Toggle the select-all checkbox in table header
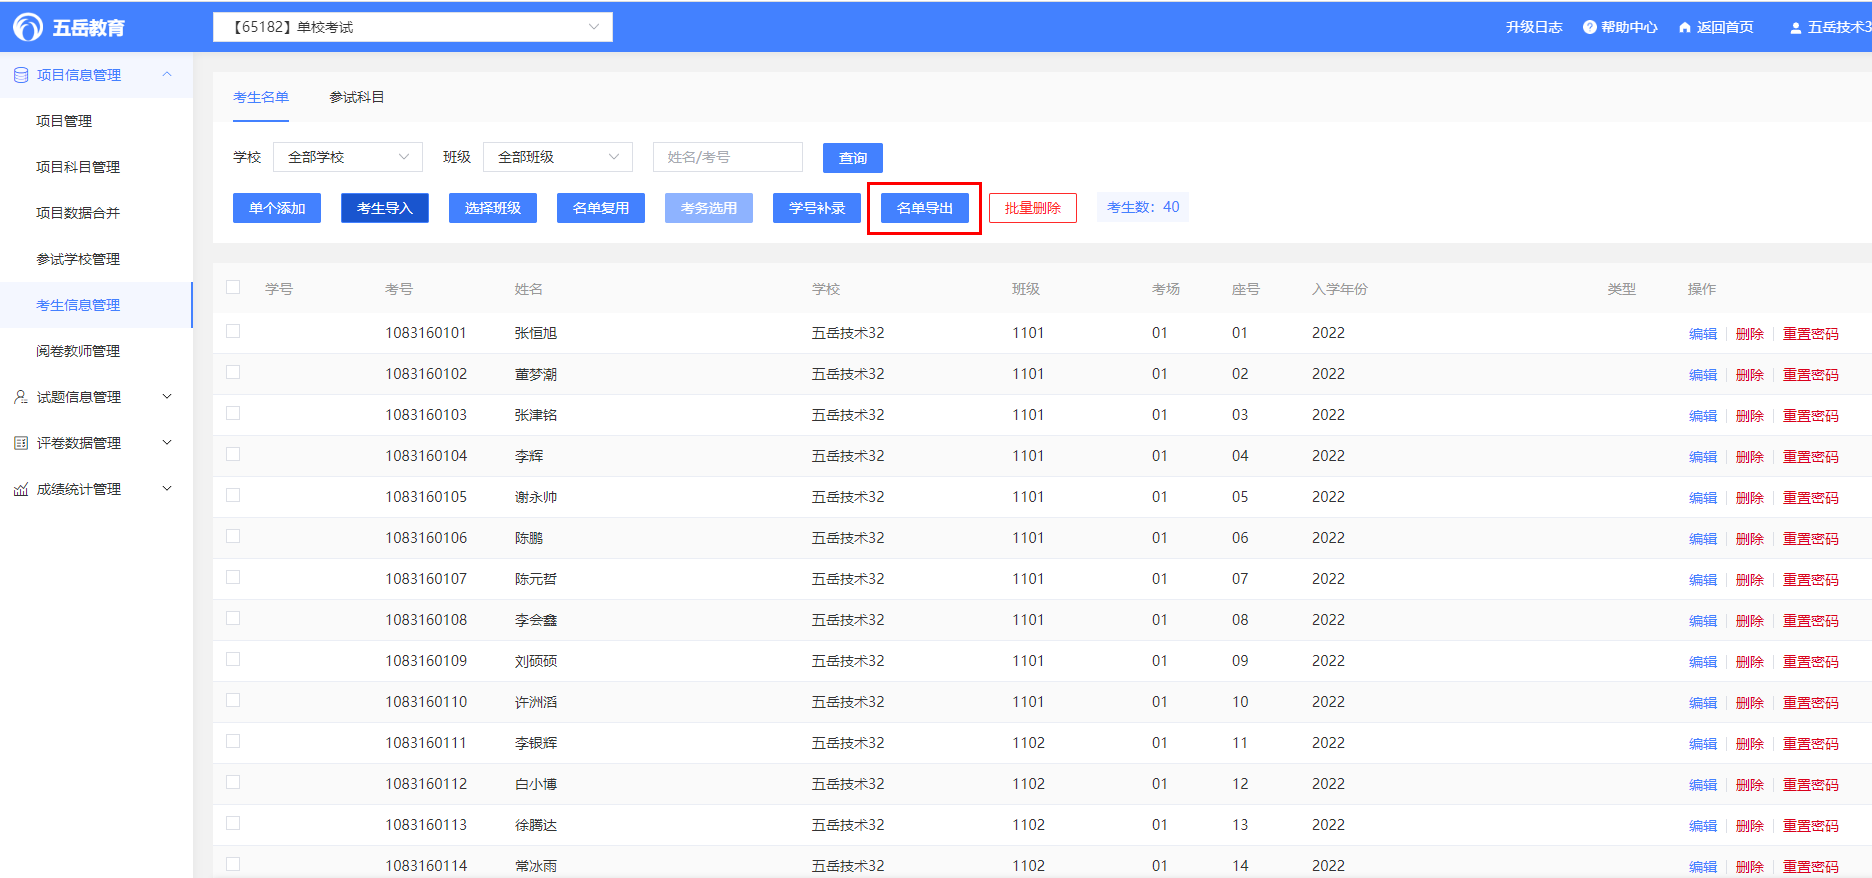This screenshot has width=1872, height=878. (x=233, y=288)
